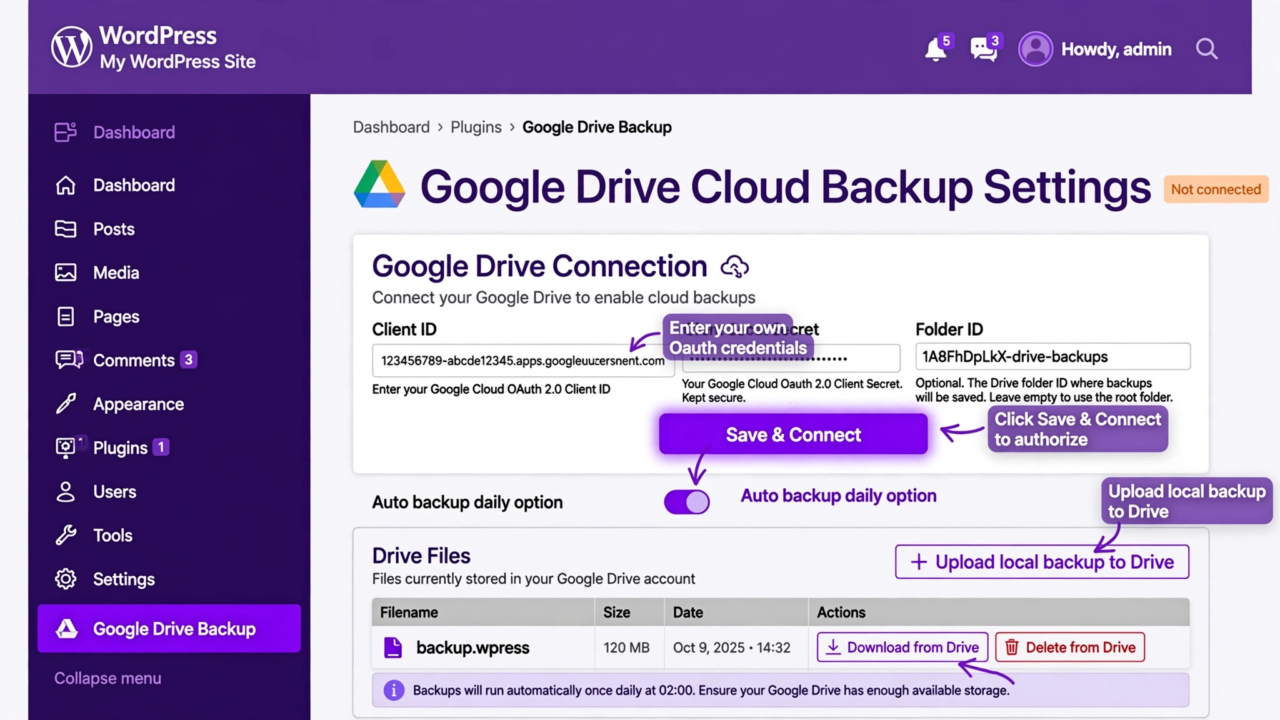The image size is (1280, 720).
Task: Click the Client ID input field
Action: pos(523,360)
